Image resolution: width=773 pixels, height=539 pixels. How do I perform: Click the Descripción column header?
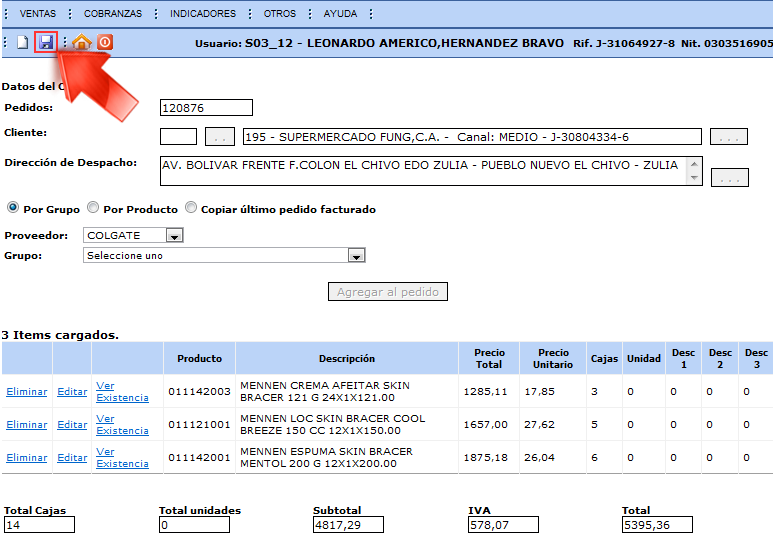tap(347, 359)
